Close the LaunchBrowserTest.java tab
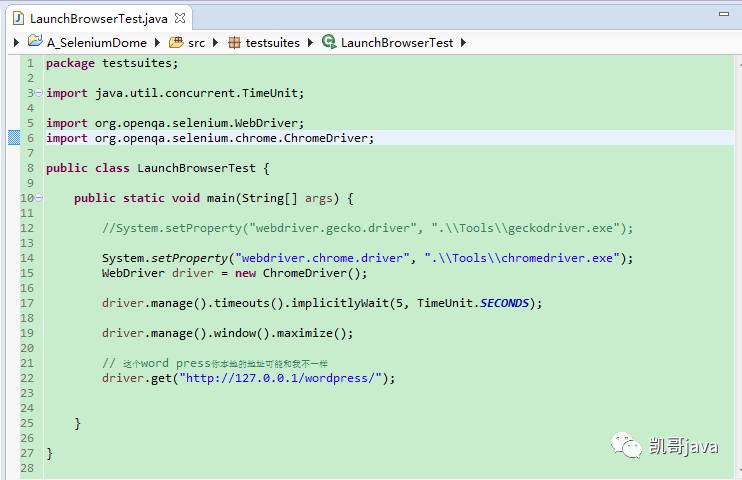742x480 pixels. [x=180, y=18]
